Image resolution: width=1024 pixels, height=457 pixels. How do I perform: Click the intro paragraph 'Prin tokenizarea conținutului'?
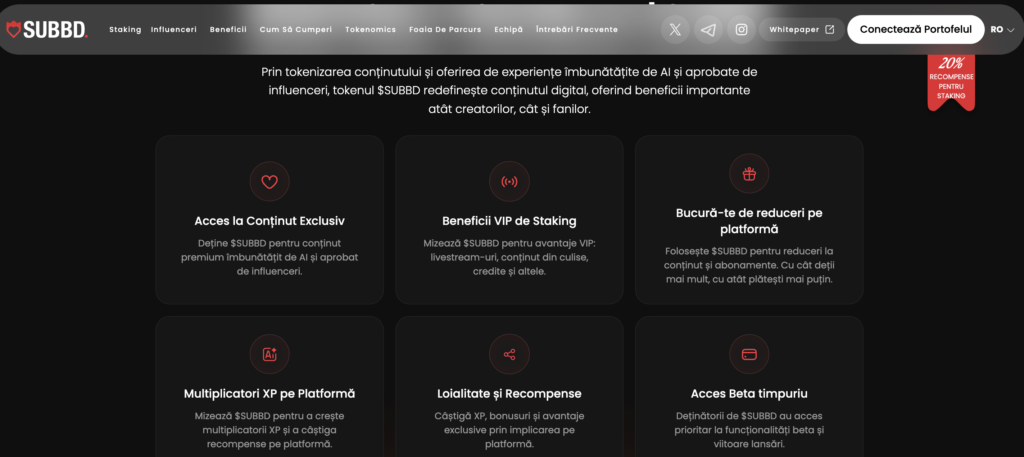pyautogui.click(x=509, y=91)
